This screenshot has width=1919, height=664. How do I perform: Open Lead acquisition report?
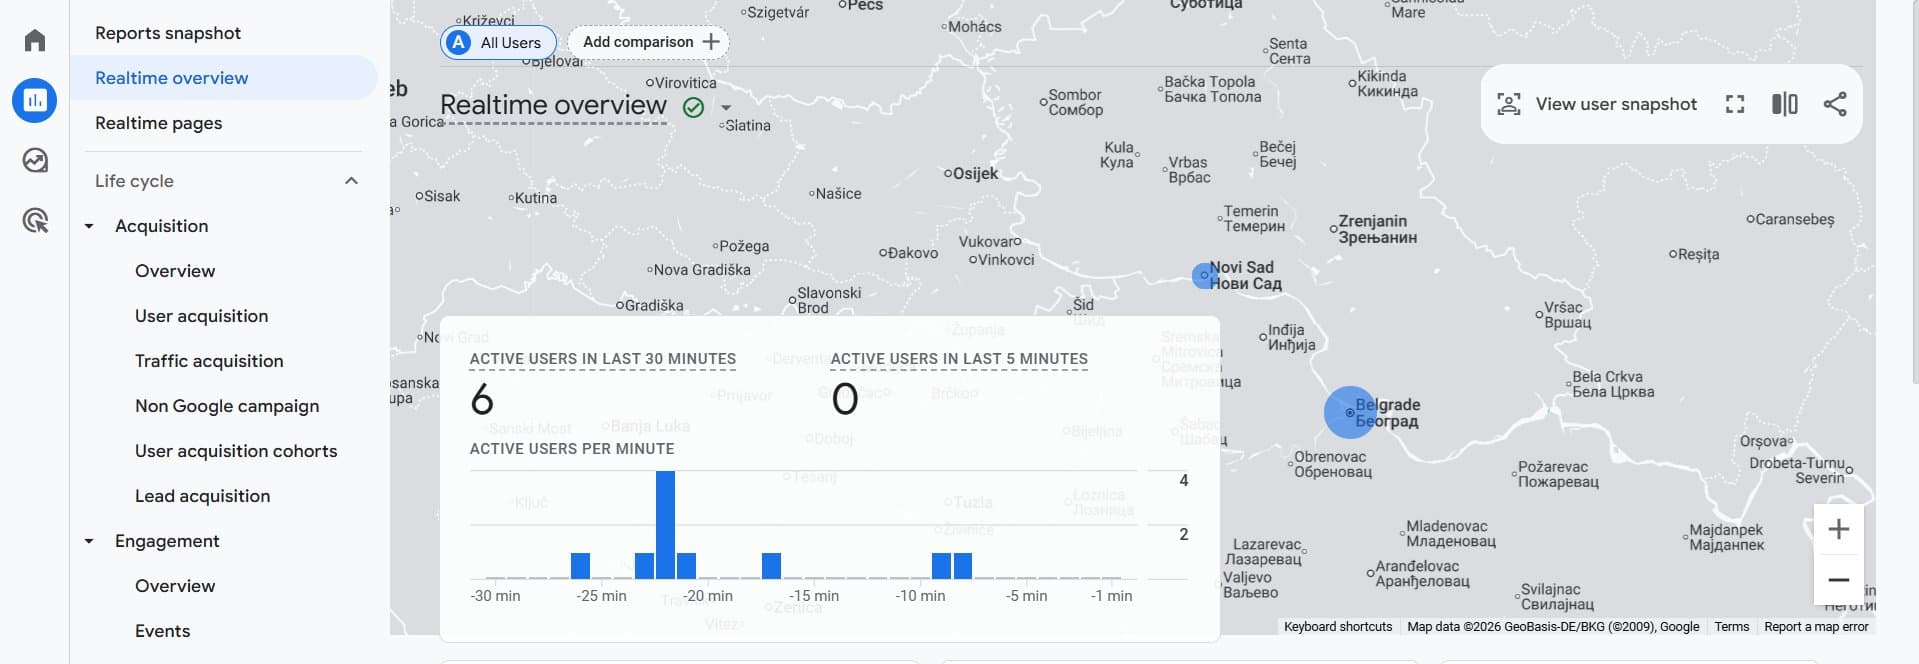tap(203, 496)
